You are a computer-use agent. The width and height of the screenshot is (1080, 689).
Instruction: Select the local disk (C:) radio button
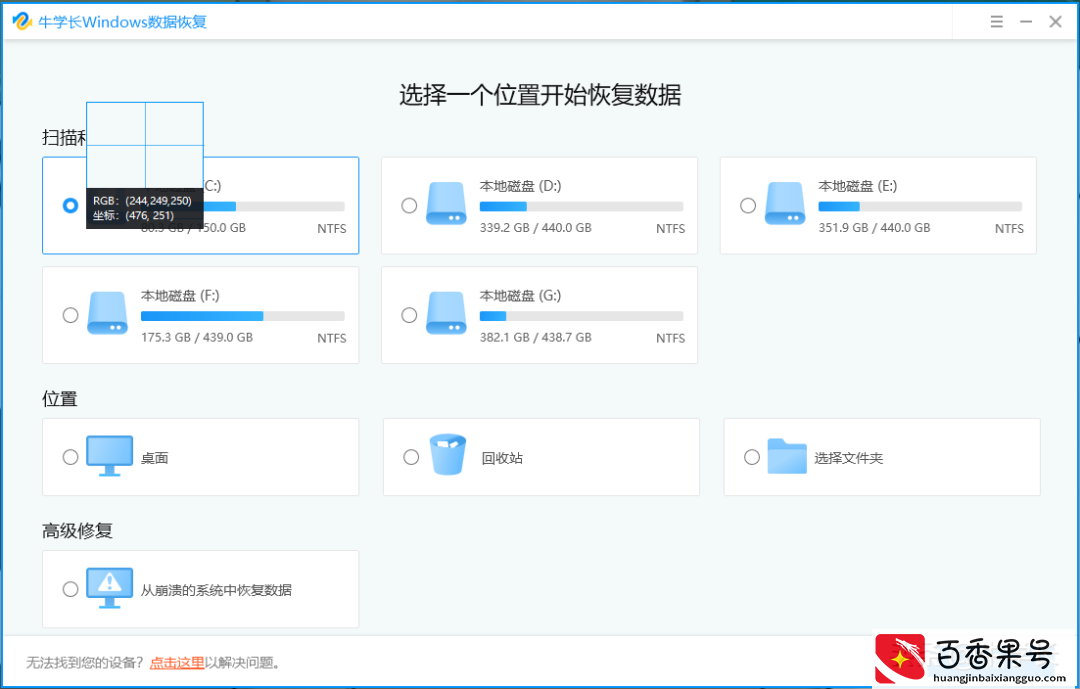click(70, 205)
